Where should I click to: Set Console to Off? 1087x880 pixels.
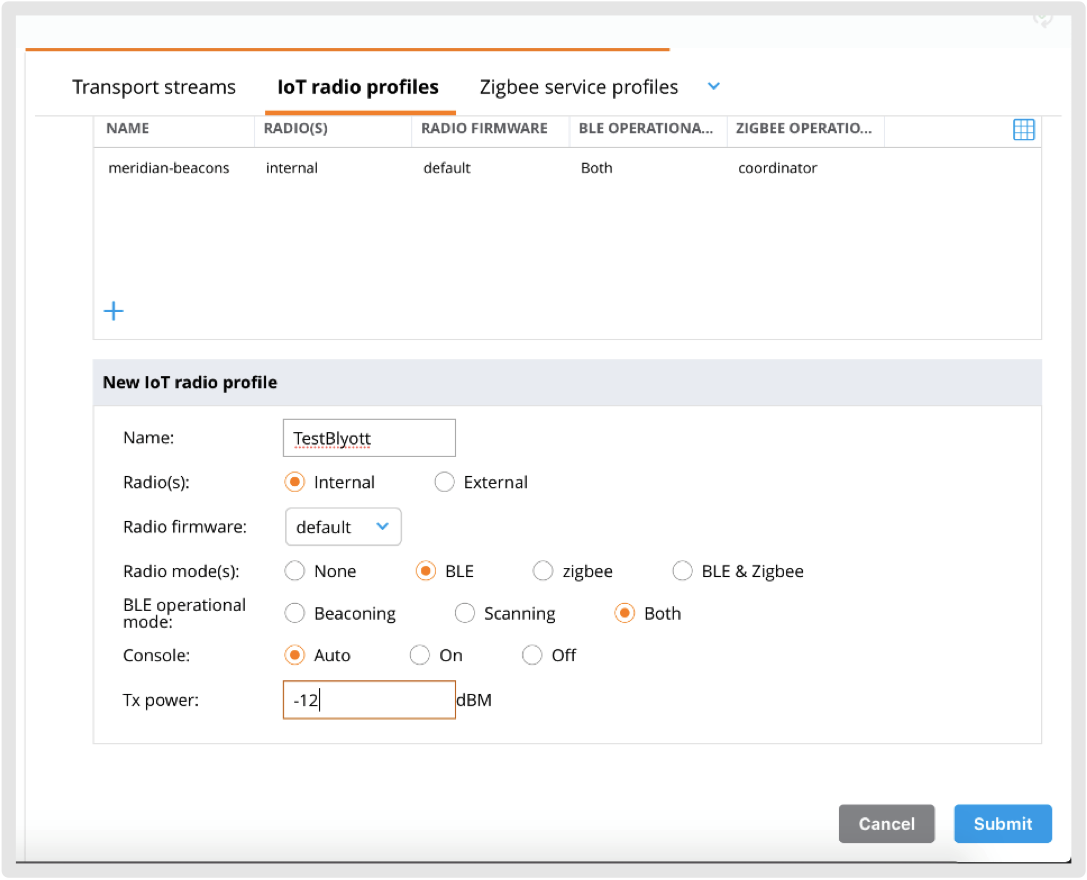click(x=532, y=656)
